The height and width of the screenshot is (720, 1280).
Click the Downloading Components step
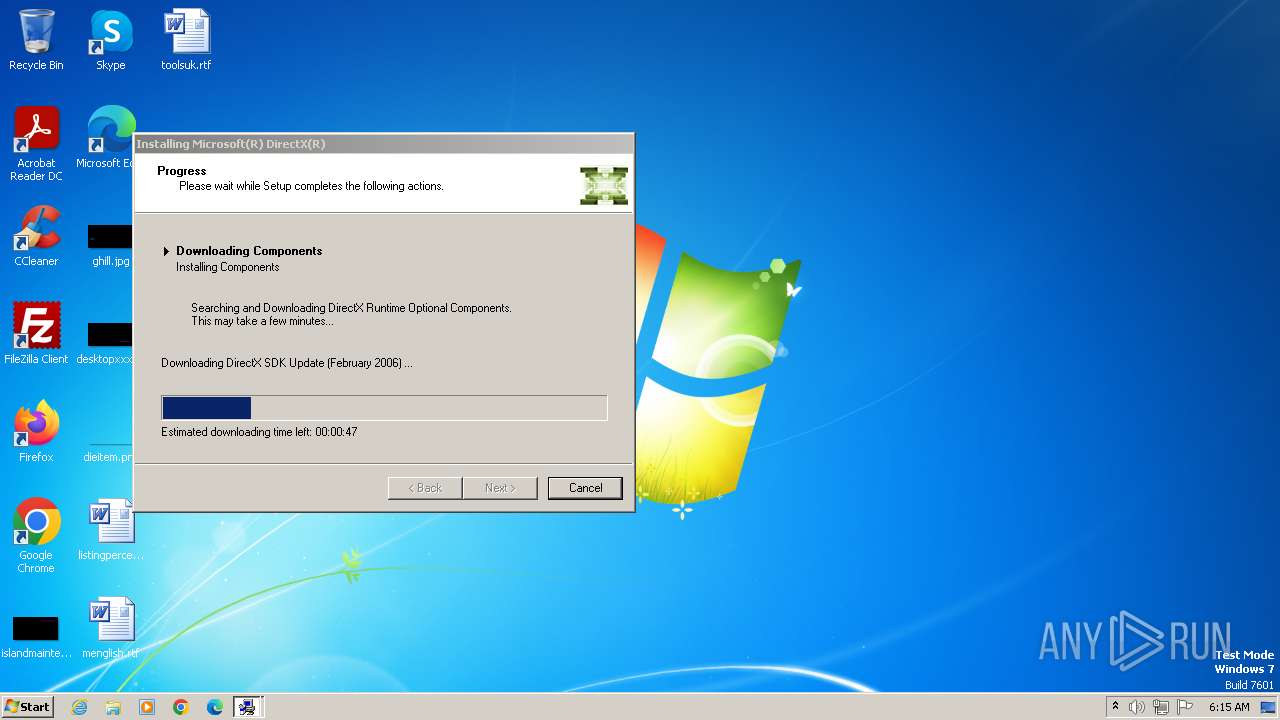[249, 251]
